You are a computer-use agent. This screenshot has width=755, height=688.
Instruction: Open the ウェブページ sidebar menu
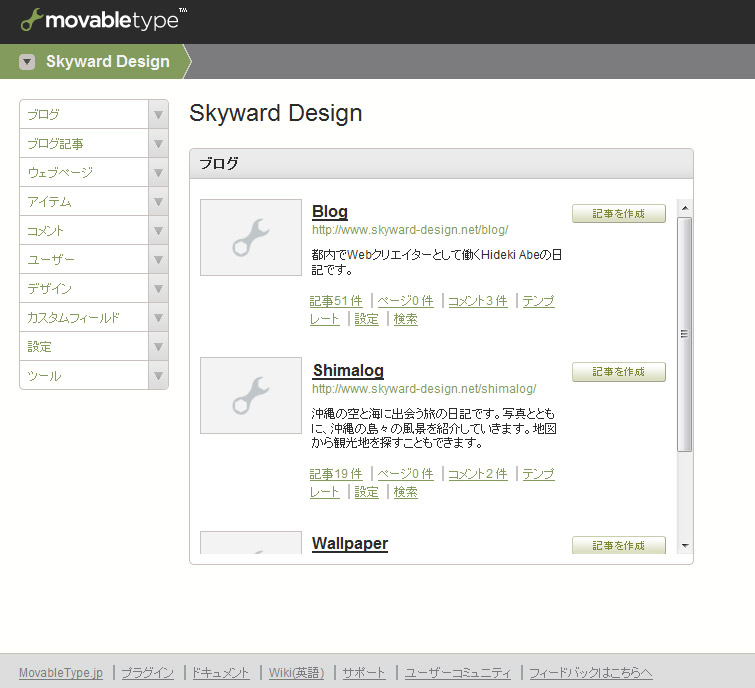[84, 172]
